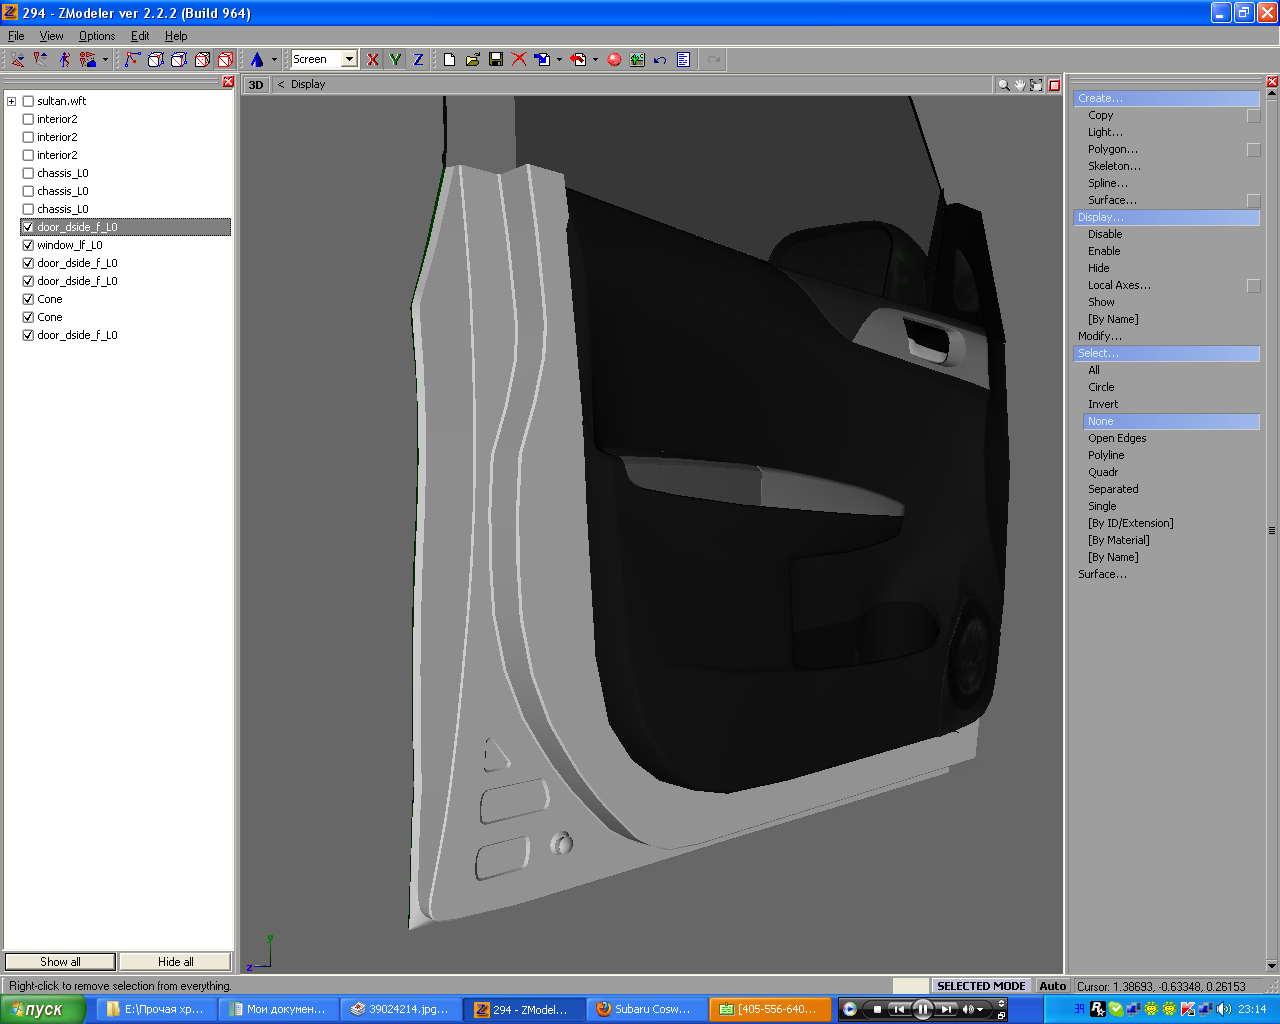Open file using the folder icon
The width and height of the screenshot is (1280, 1024).
tap(473, 60)
